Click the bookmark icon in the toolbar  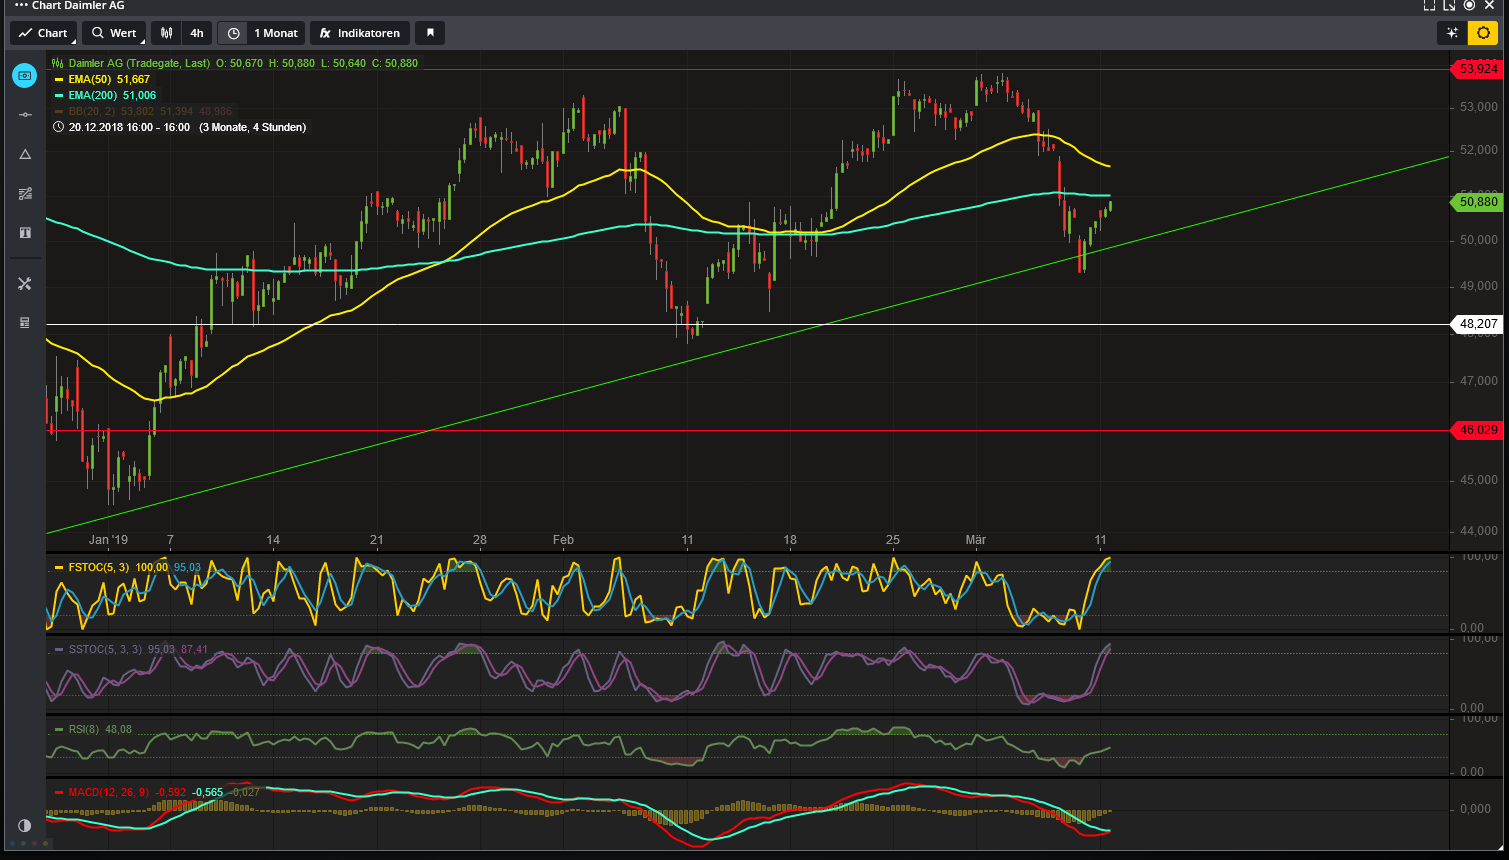[x=430, y=33]
